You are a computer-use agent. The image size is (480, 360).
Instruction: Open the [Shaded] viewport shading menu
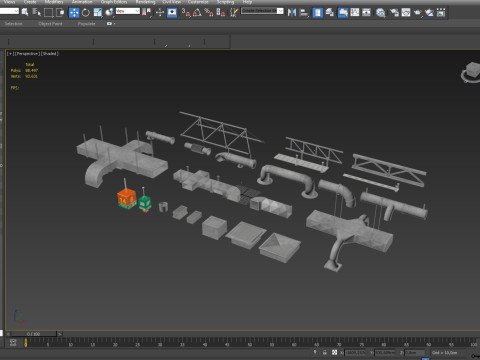[50, 53]
